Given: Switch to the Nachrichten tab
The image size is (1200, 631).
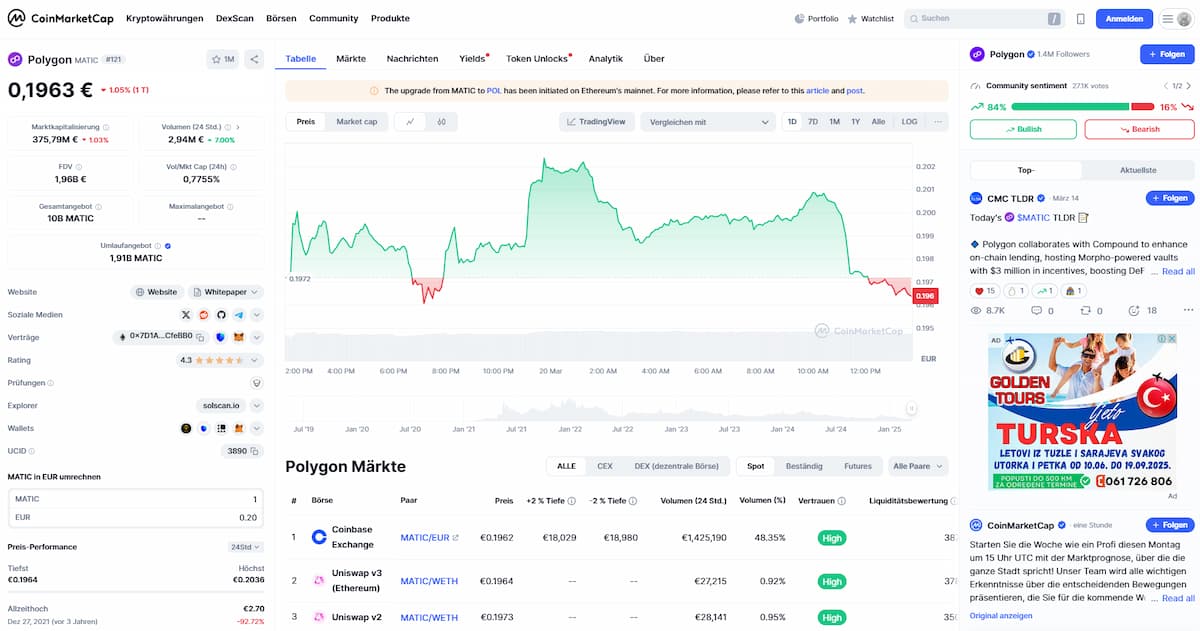Looking at the screenshot, I should pos(412,59).
